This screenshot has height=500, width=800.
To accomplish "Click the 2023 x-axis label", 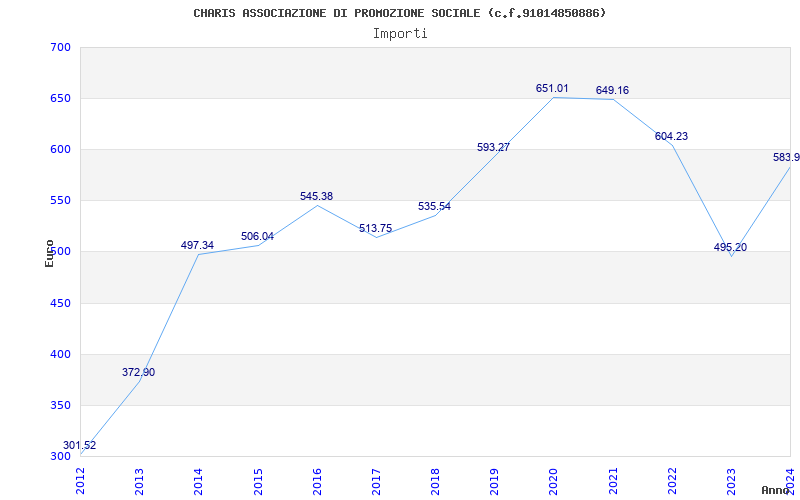I will pyautogui.click(x=732, y=481).
